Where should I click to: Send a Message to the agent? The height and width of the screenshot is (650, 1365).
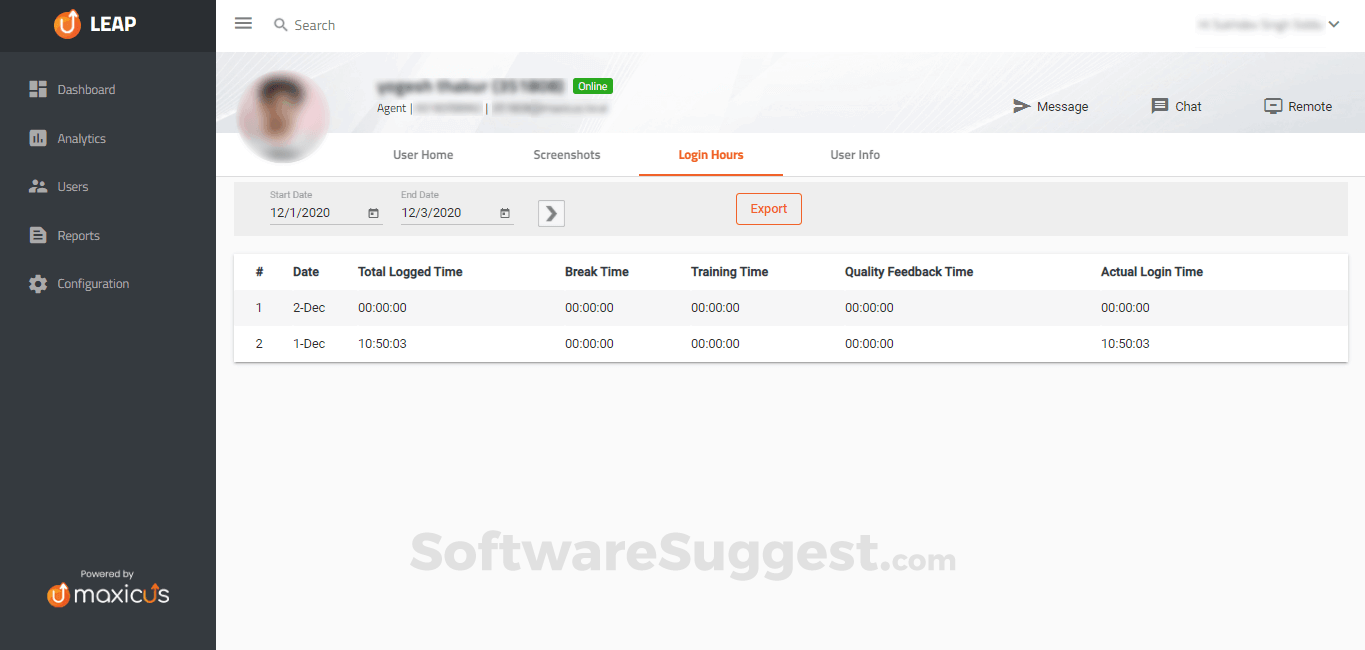[1051, 106]
